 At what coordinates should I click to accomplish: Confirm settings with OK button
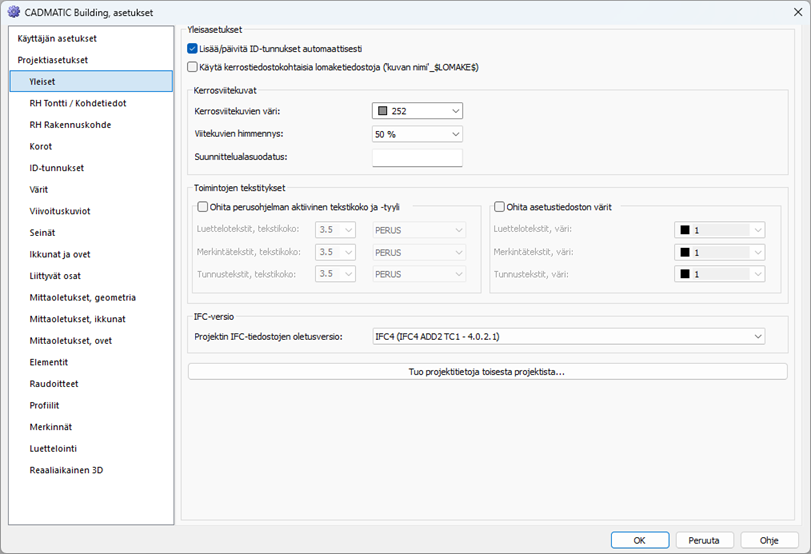coord(638,540)
